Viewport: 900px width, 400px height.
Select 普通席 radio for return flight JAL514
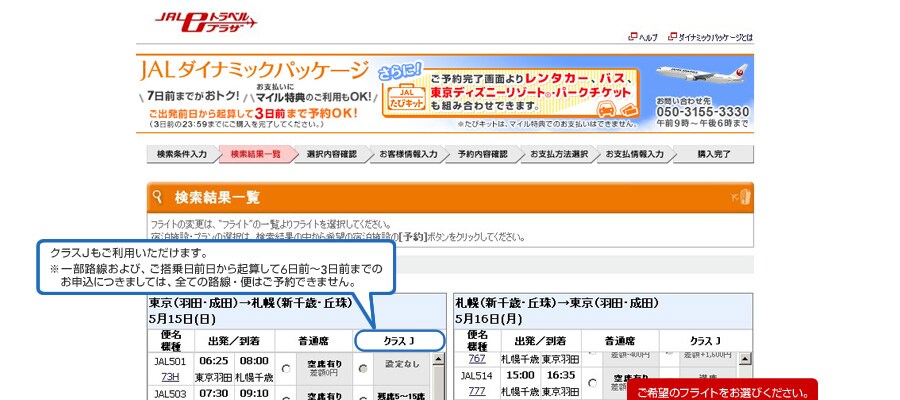[x=592, y=381]
